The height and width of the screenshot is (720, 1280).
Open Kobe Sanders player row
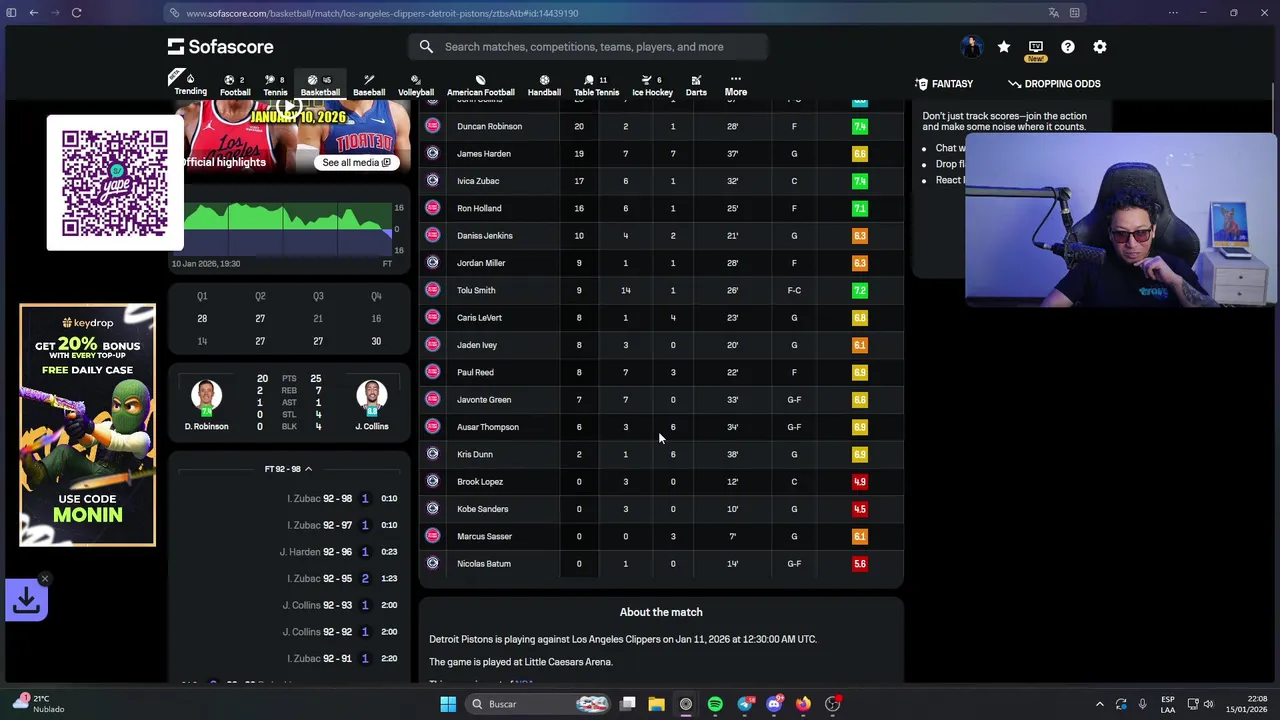tap(661, 509)
